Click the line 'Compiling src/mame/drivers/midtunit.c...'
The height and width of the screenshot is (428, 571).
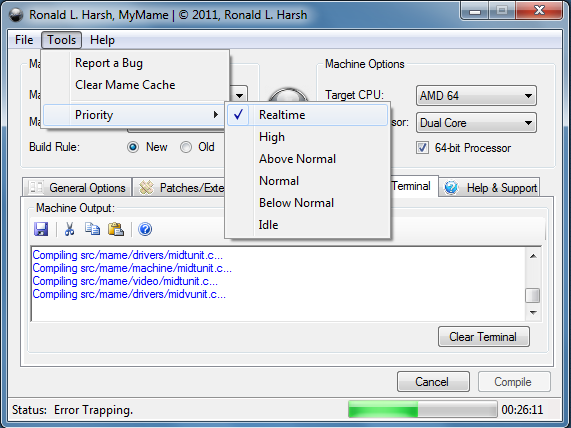pyautogui.click(x=127, y=255)
